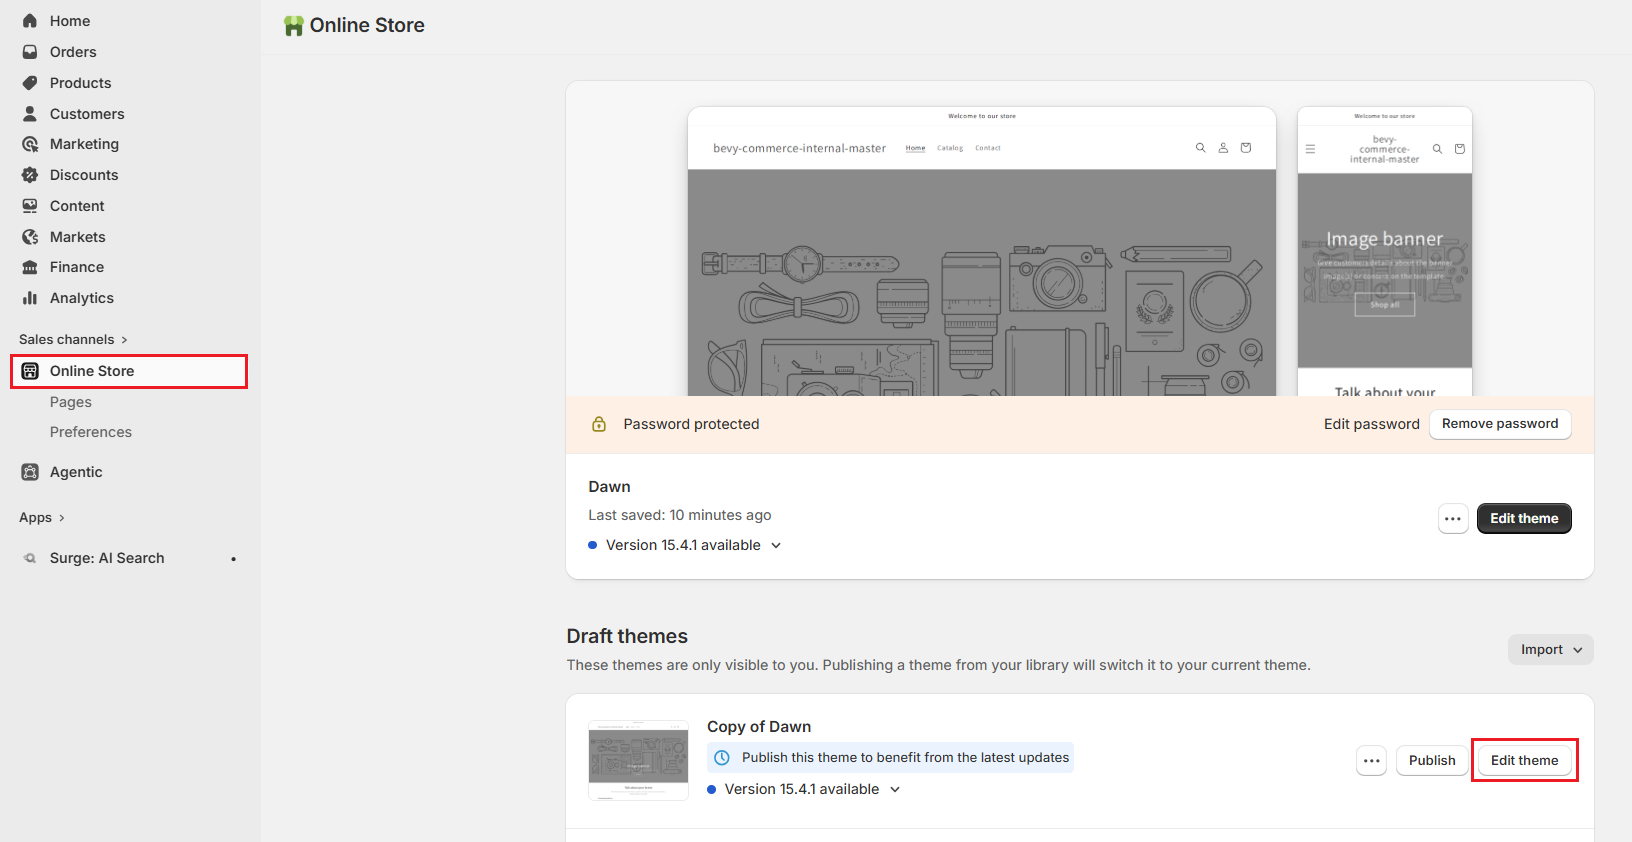Image resolution: width=1632 pixels, height=842 pixels.
Task: Expand the Sales channels section
Action: [73, 340]
